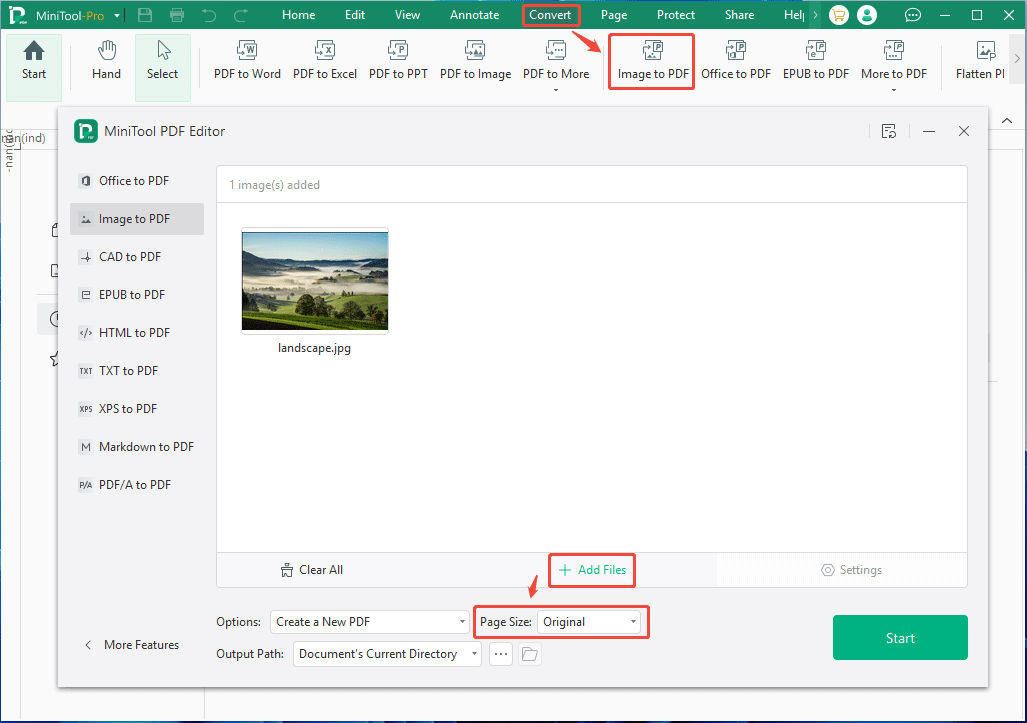The height and width of the screenshot is (723, 1027).
Task: Open the Page ribbon tab
Action: 614,15
